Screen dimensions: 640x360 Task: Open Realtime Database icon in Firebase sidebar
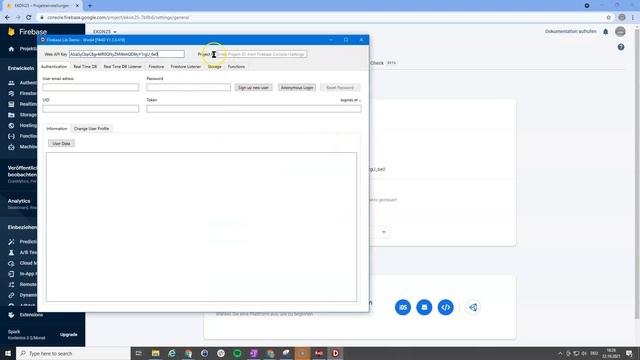(11, 104)
